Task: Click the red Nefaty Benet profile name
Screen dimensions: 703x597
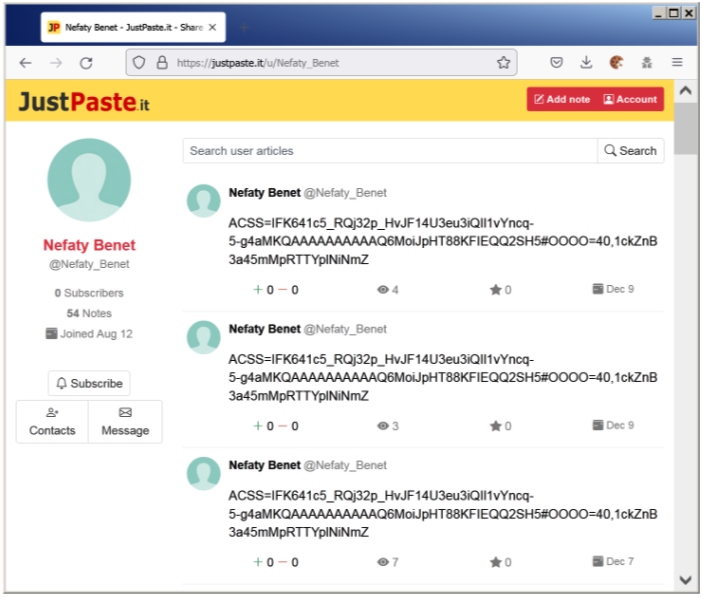Action: [89, 245]
